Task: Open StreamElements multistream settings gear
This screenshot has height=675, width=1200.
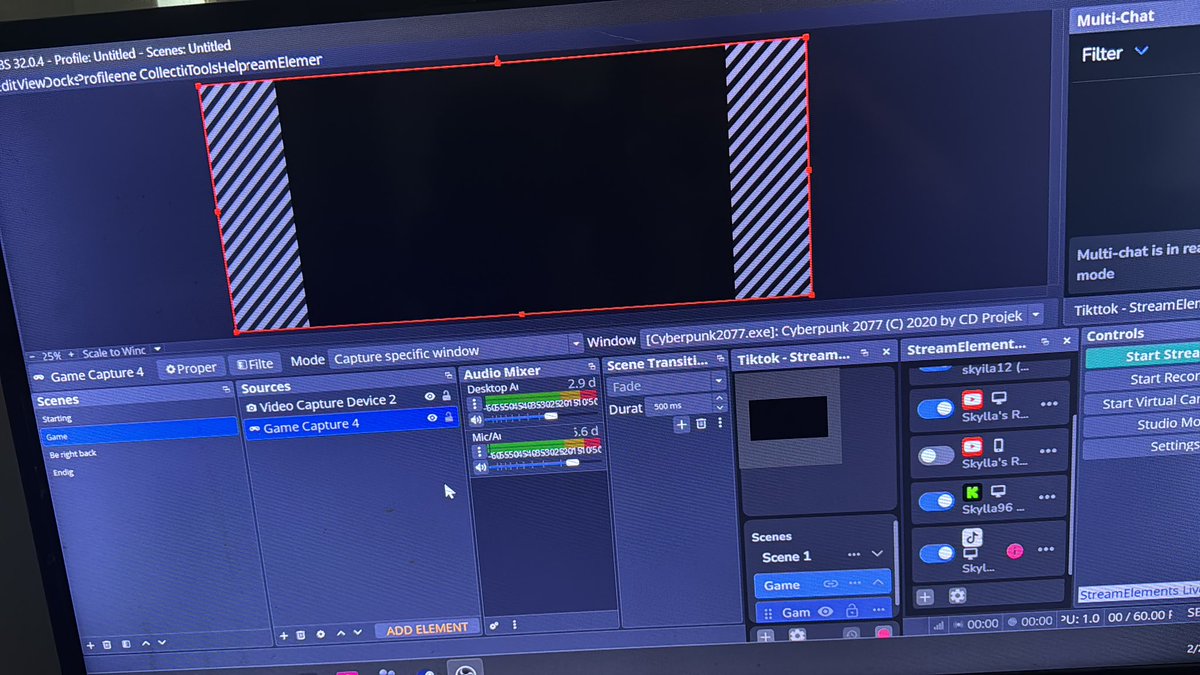Action: point(957,596)
